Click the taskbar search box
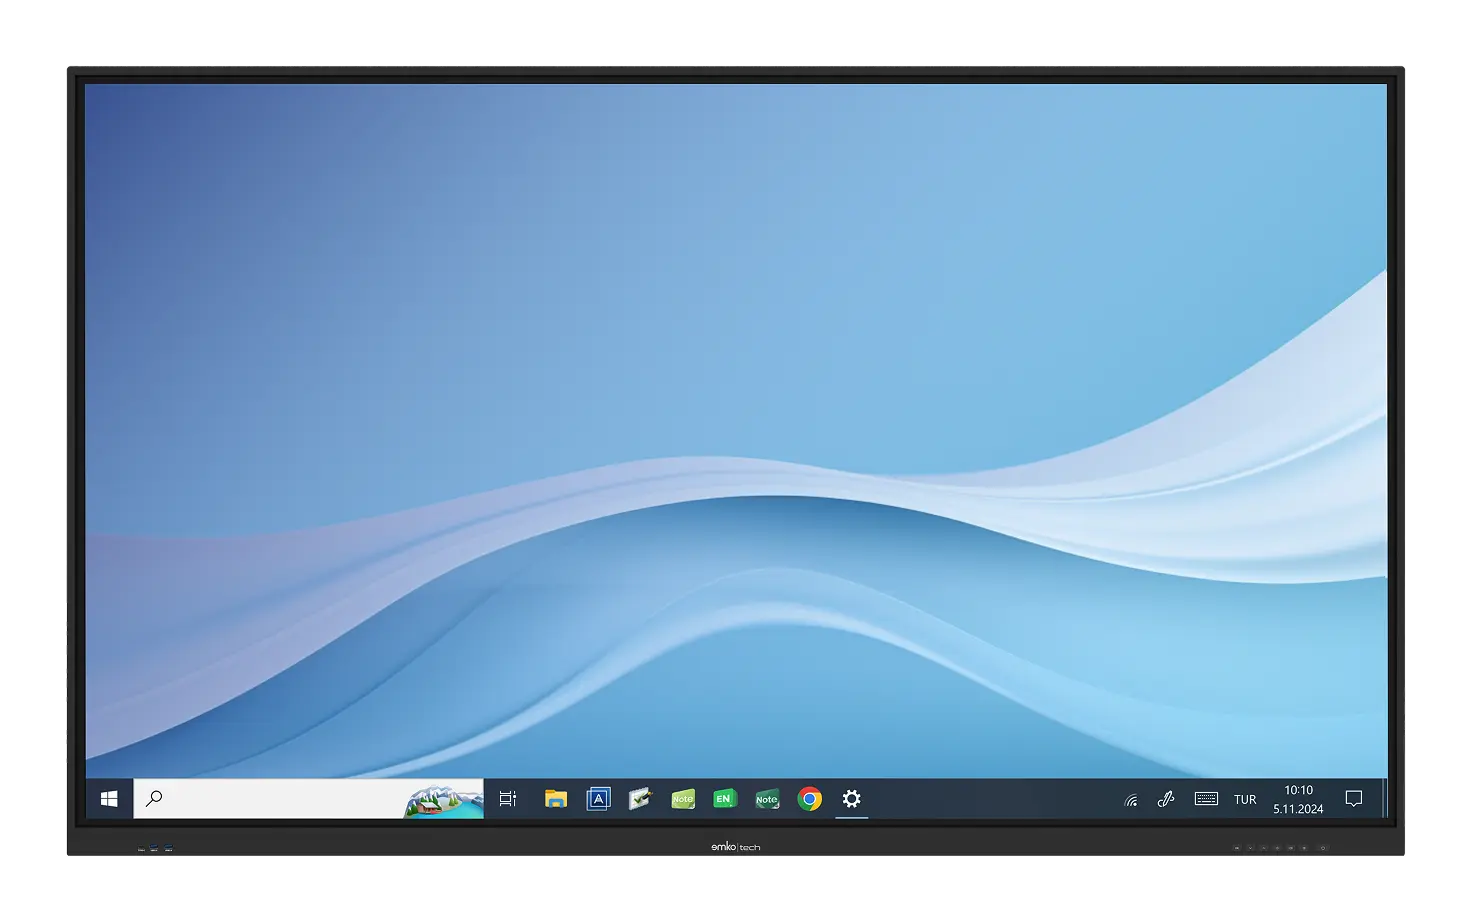 point(308,799)
